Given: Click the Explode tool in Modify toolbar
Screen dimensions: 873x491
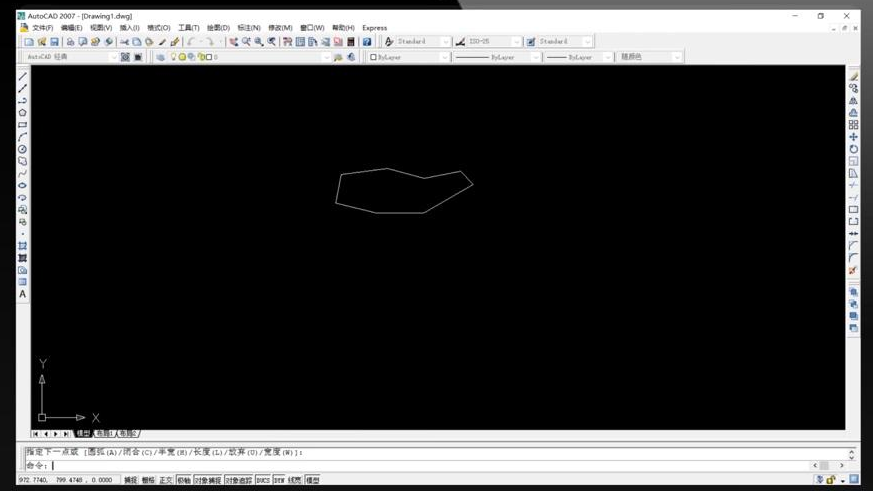Looking at the screenshot, I should pos(853,271).
